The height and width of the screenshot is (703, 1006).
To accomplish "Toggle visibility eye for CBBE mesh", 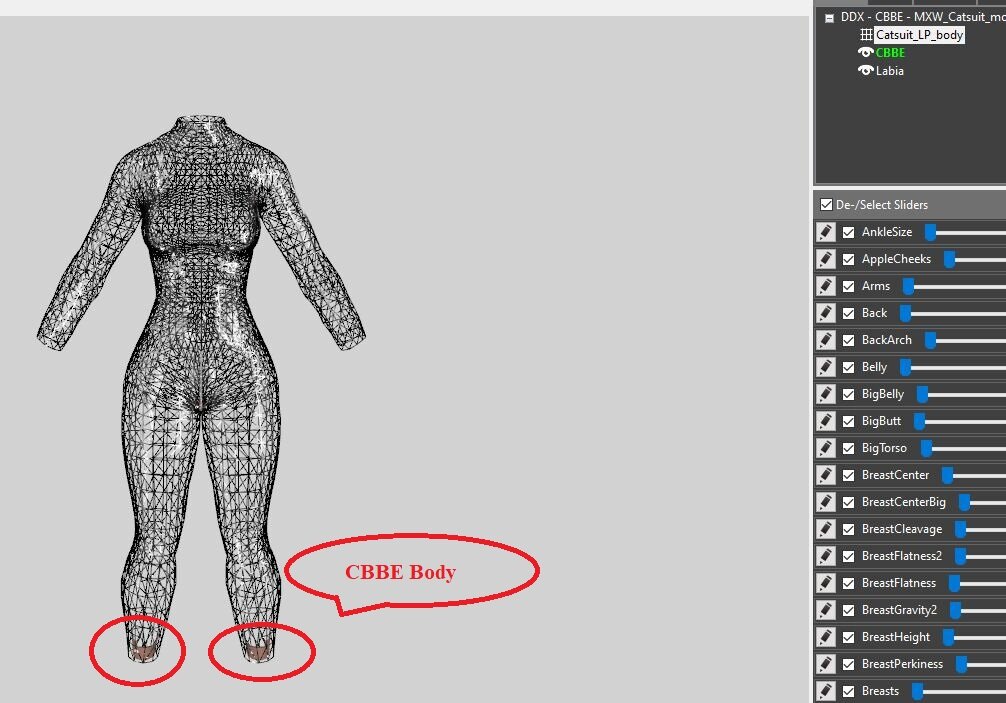I will (865, 53).
